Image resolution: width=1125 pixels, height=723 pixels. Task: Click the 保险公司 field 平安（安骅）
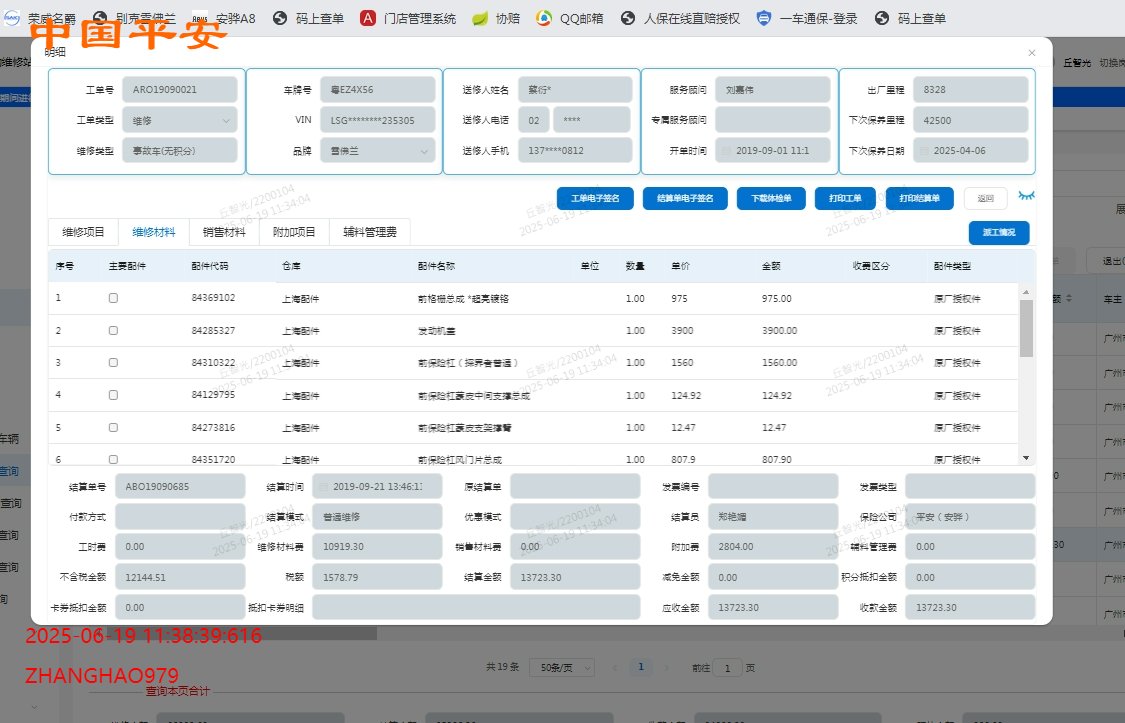(x=970, y=516)
